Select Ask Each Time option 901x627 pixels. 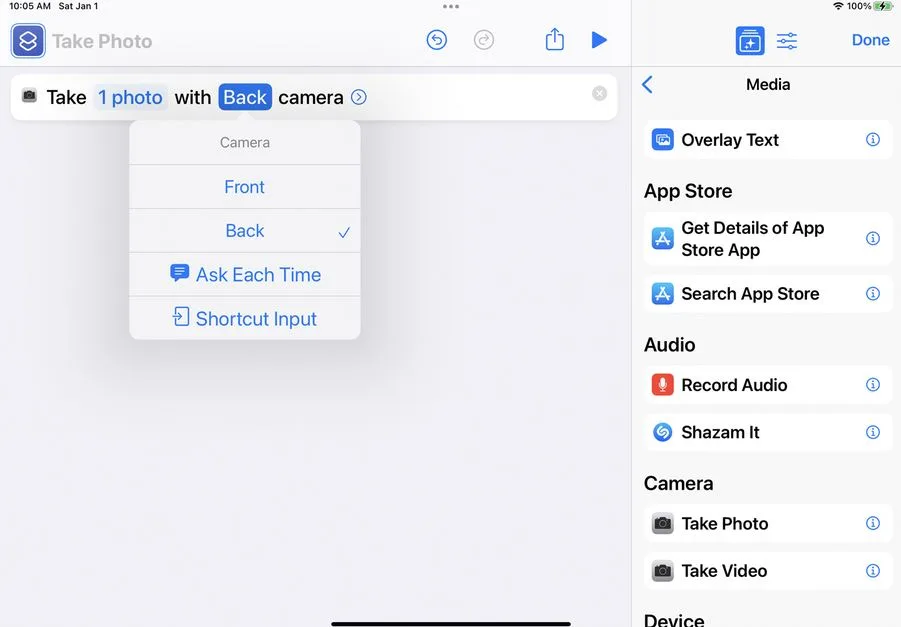pyautogui.click(x=245, y=275)
